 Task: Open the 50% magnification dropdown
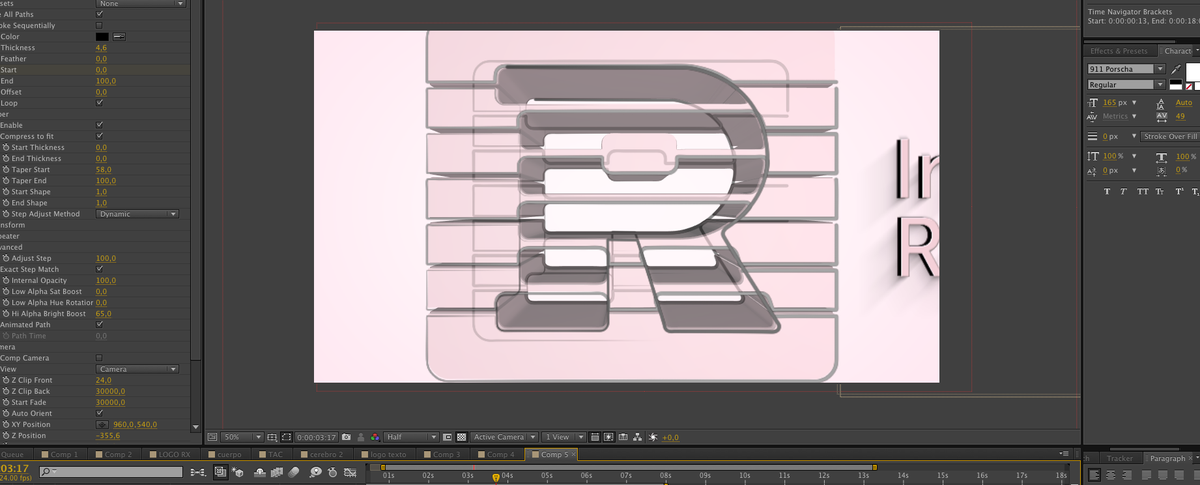(x=243, y=437)
